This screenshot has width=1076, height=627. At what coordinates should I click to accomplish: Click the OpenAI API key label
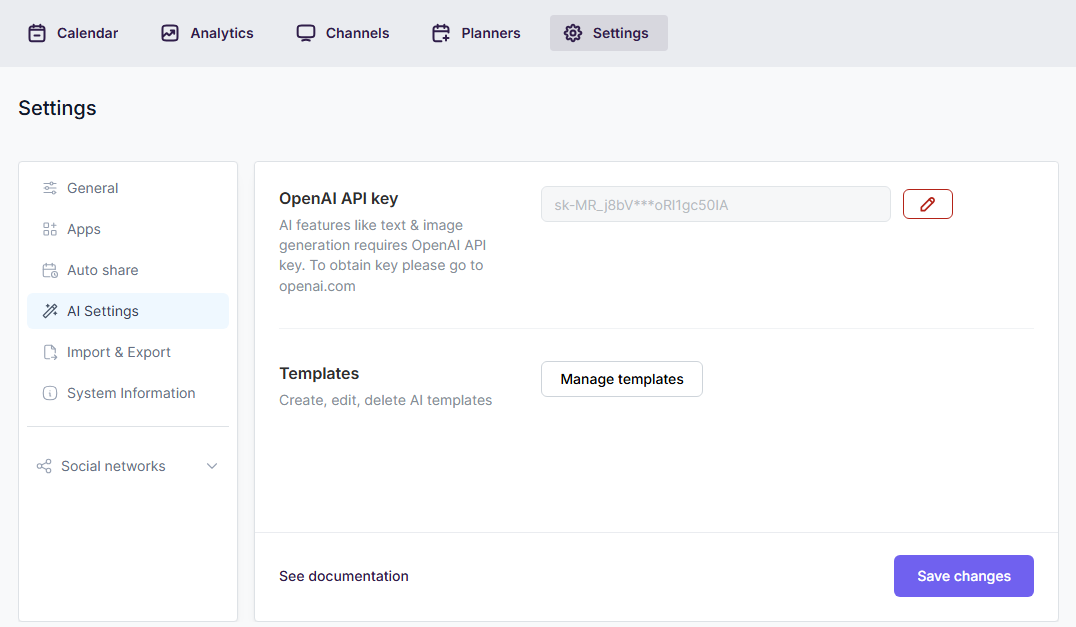[x=338, y=198]
